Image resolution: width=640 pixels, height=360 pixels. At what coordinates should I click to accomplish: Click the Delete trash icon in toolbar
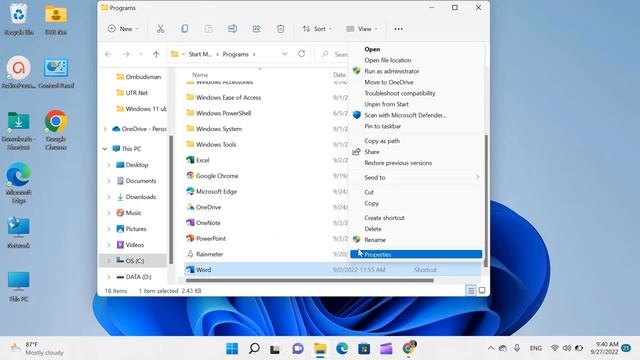tap(280, 29)
